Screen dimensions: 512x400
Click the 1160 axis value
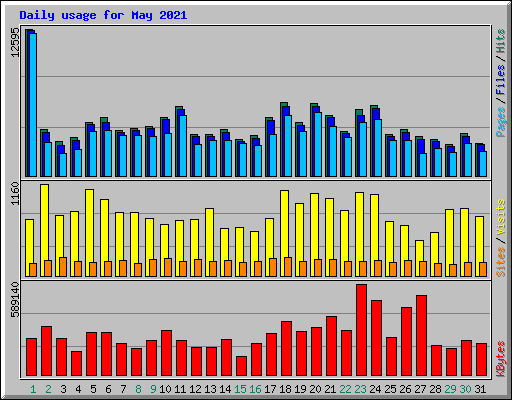click(15, 193)
